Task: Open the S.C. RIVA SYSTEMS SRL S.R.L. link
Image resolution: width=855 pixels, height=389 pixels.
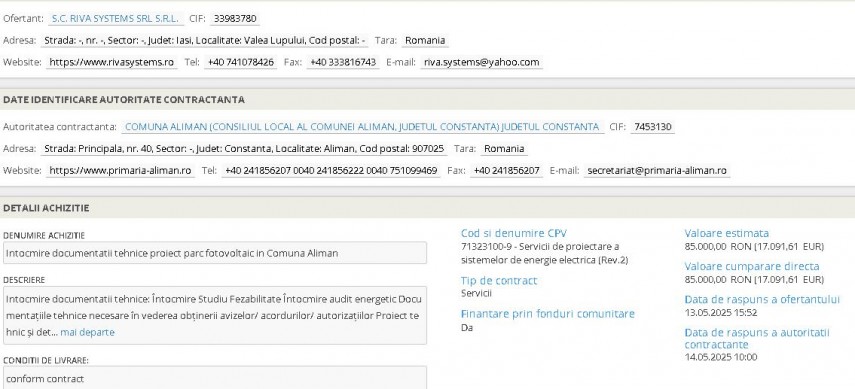Action: pos(115,19)
